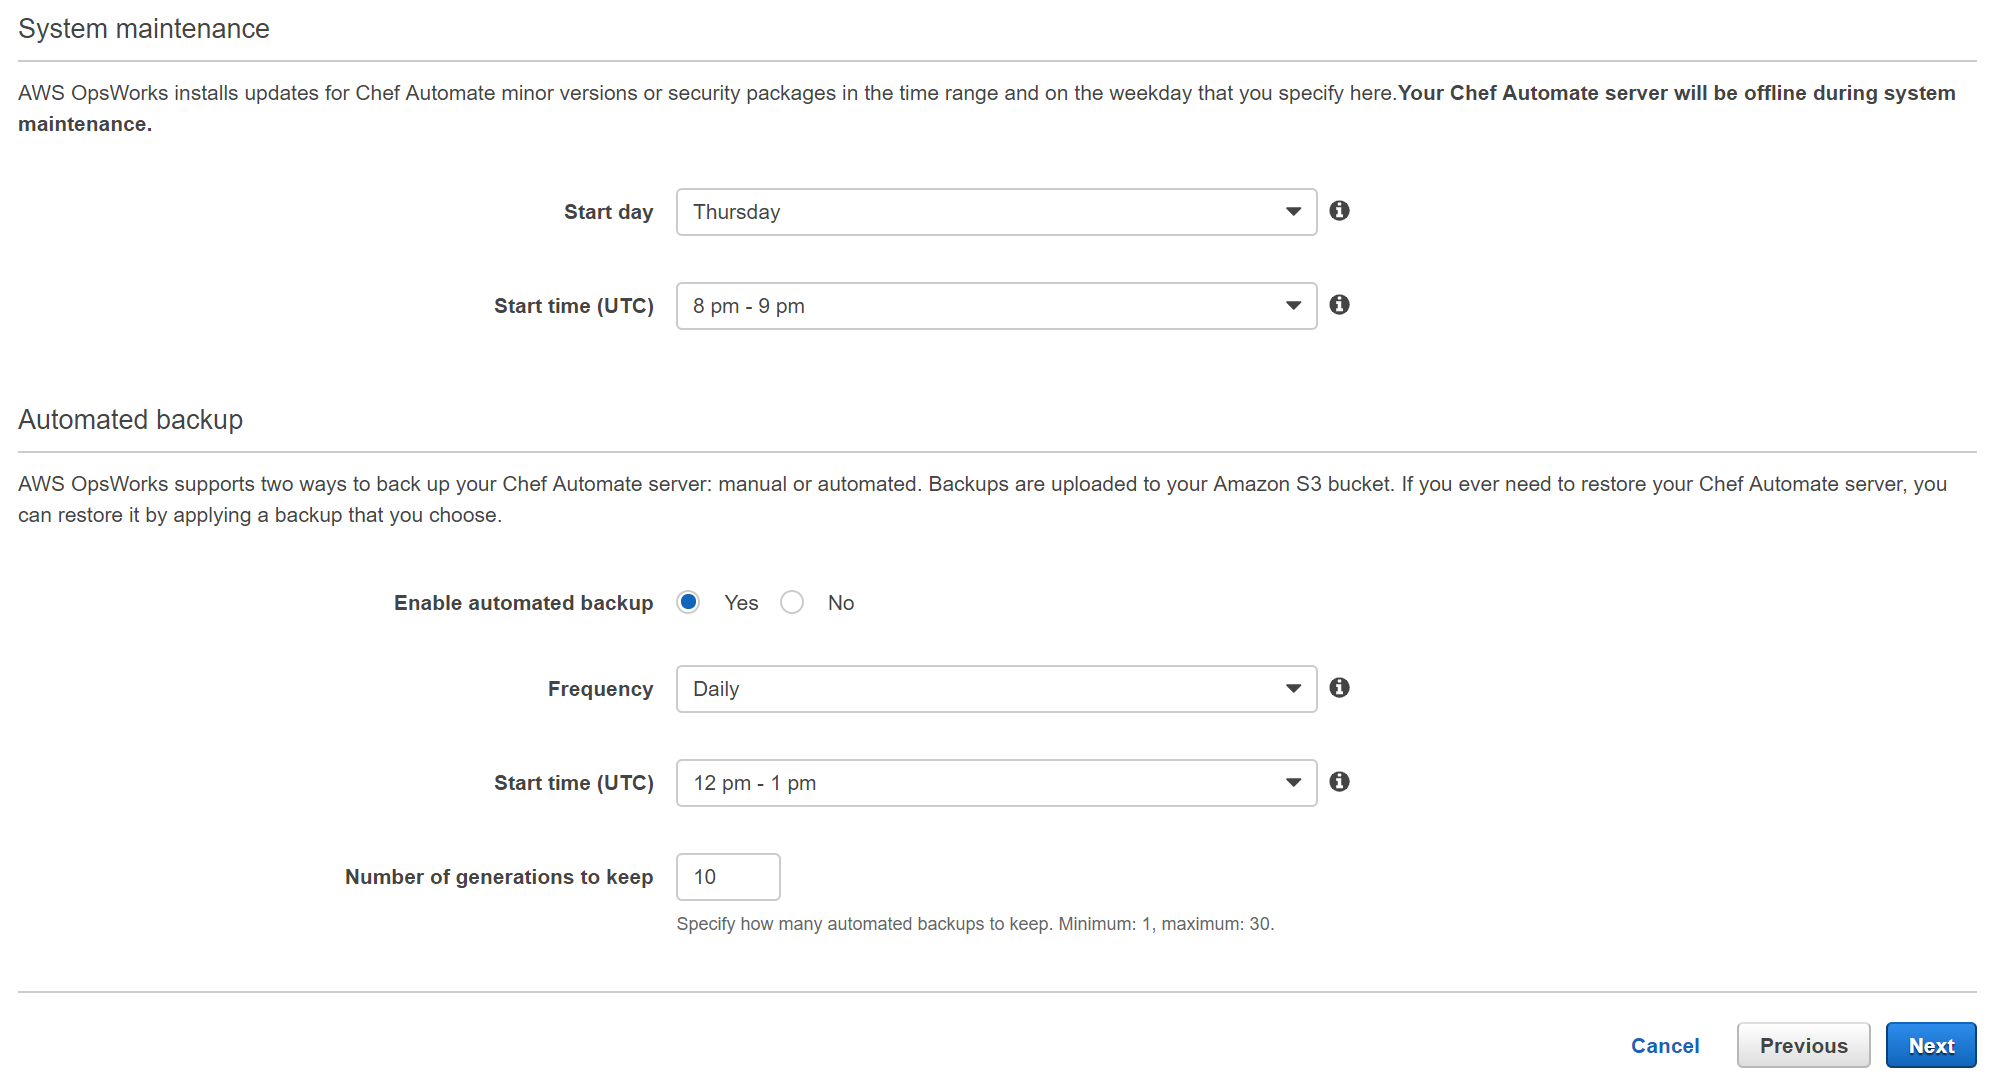
Task: Click the info icon next to backup Frequency
Action: (x=1339, y=689)
